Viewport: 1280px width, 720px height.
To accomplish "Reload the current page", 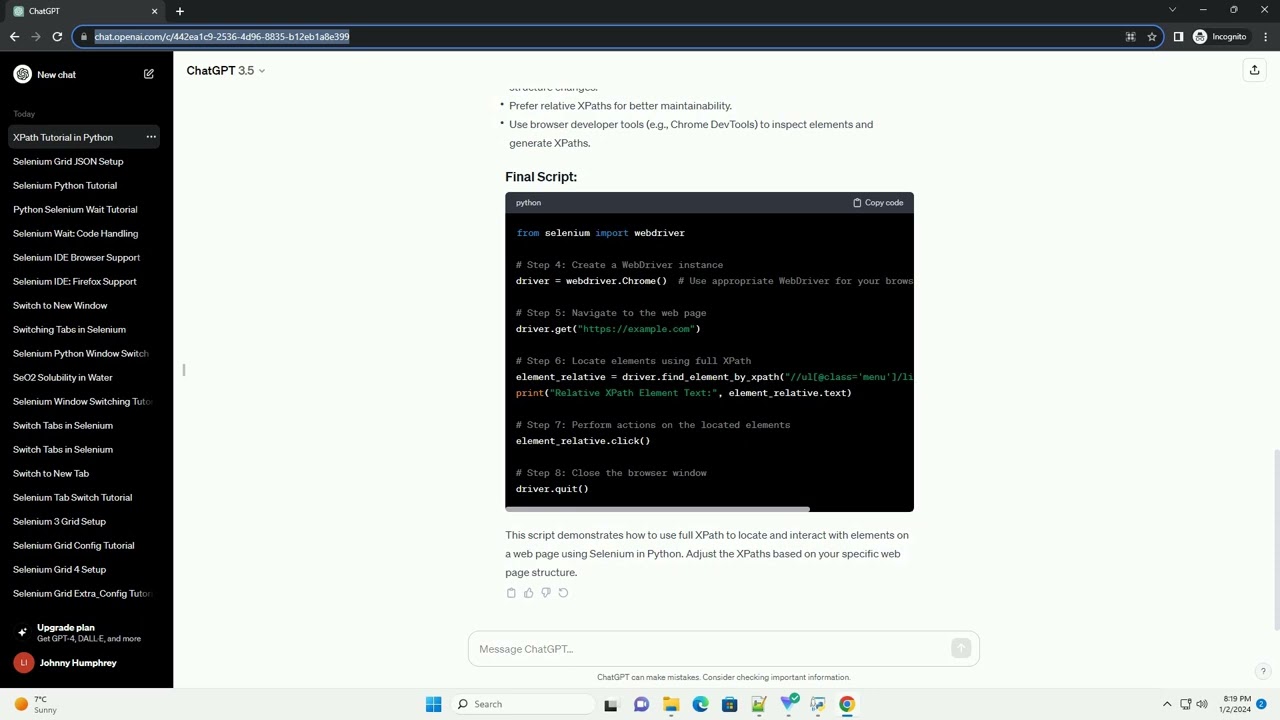I will [x=57, y=37].
